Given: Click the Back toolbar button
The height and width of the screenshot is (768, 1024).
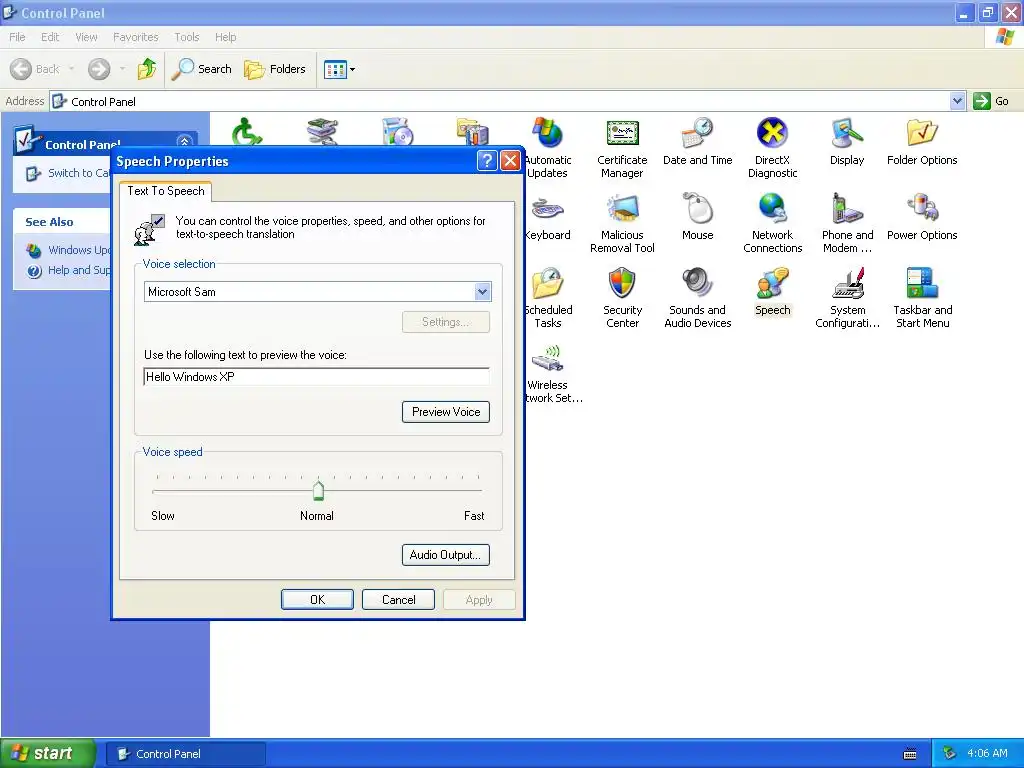Looking at the screenshot, I should pyautogui.click(x=35, y=69).
